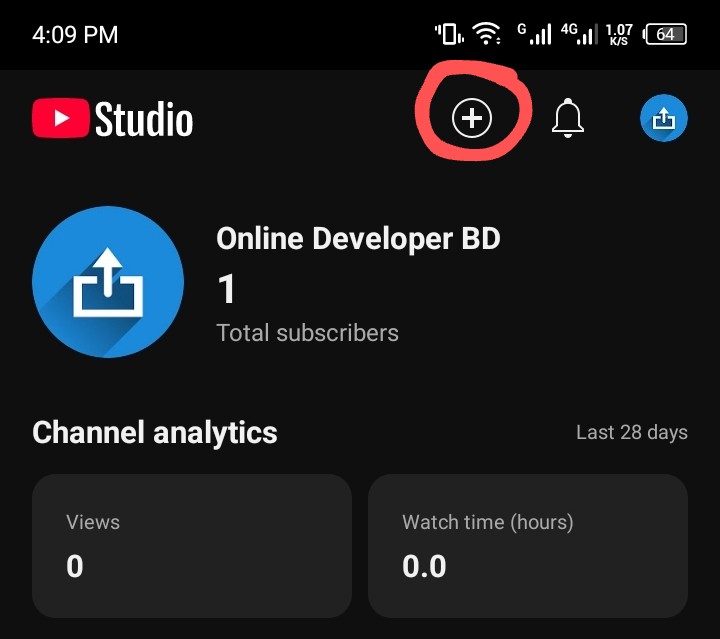Tap the Wi-Fi status icon
The height and width of the screenshot is (639, 720).
click(487, 34)
